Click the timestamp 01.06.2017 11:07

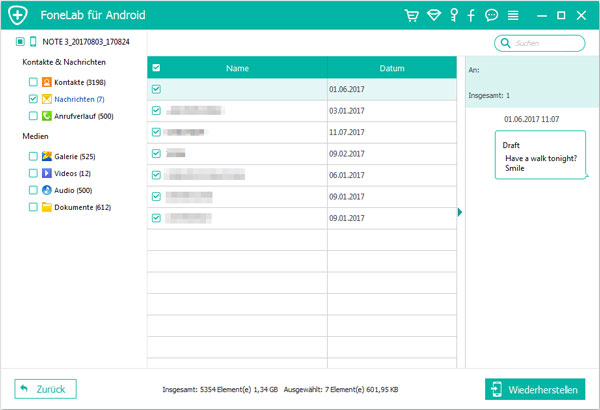pos(532,119)
